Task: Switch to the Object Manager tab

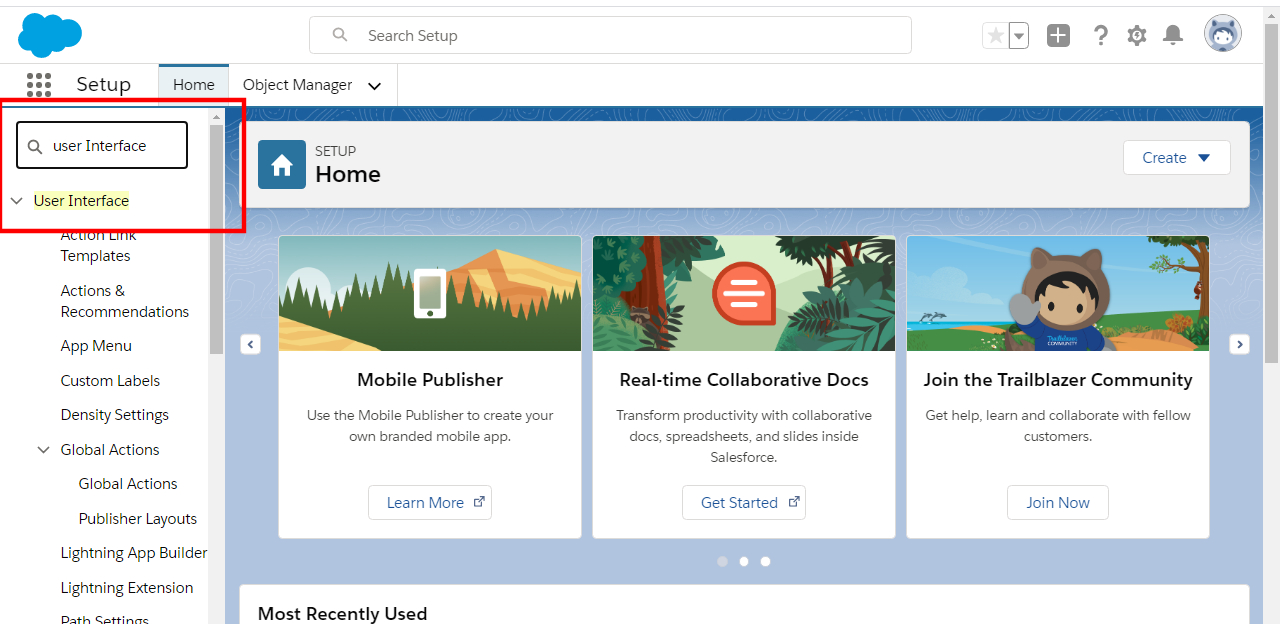Action: (297, 84)
